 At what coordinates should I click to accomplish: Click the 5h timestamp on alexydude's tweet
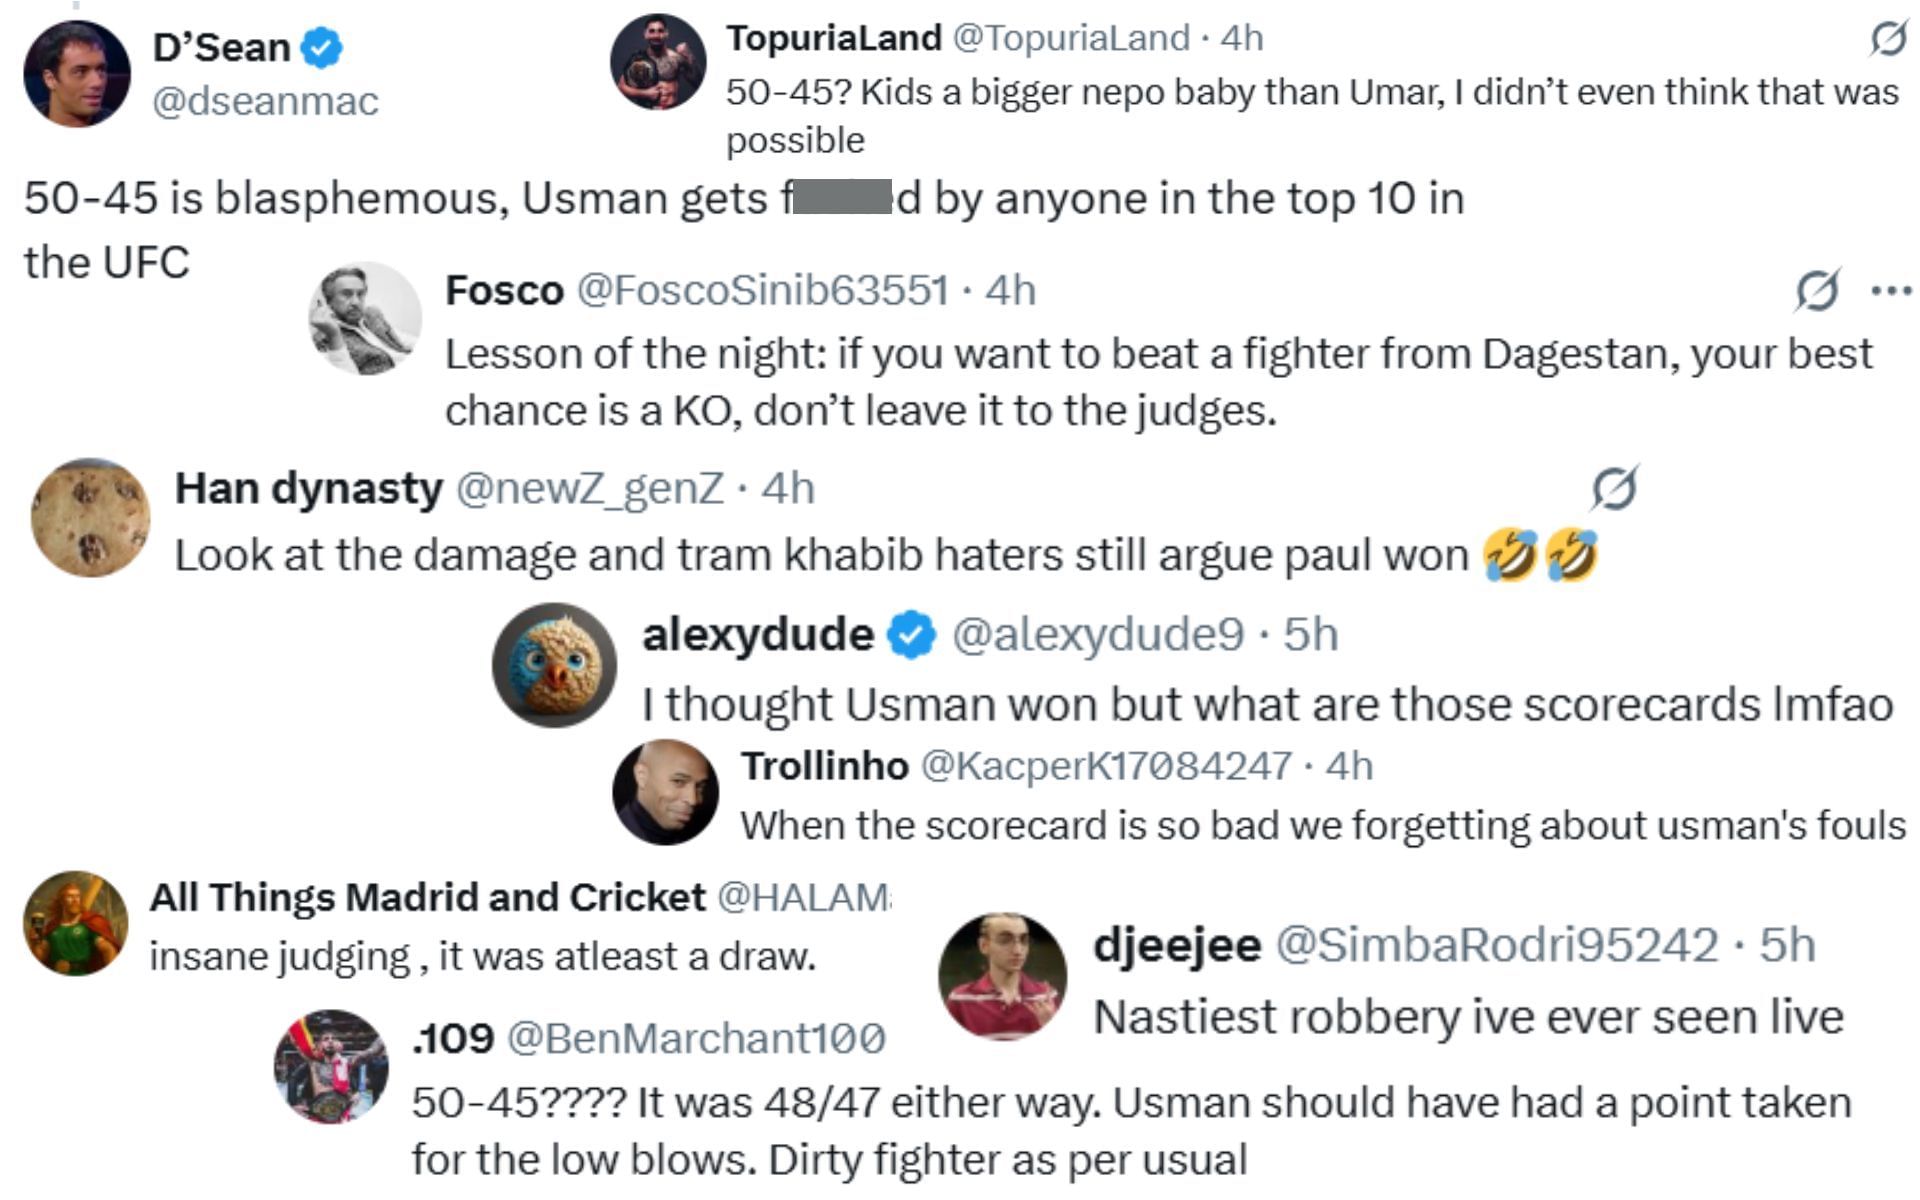click(1310, 634)
